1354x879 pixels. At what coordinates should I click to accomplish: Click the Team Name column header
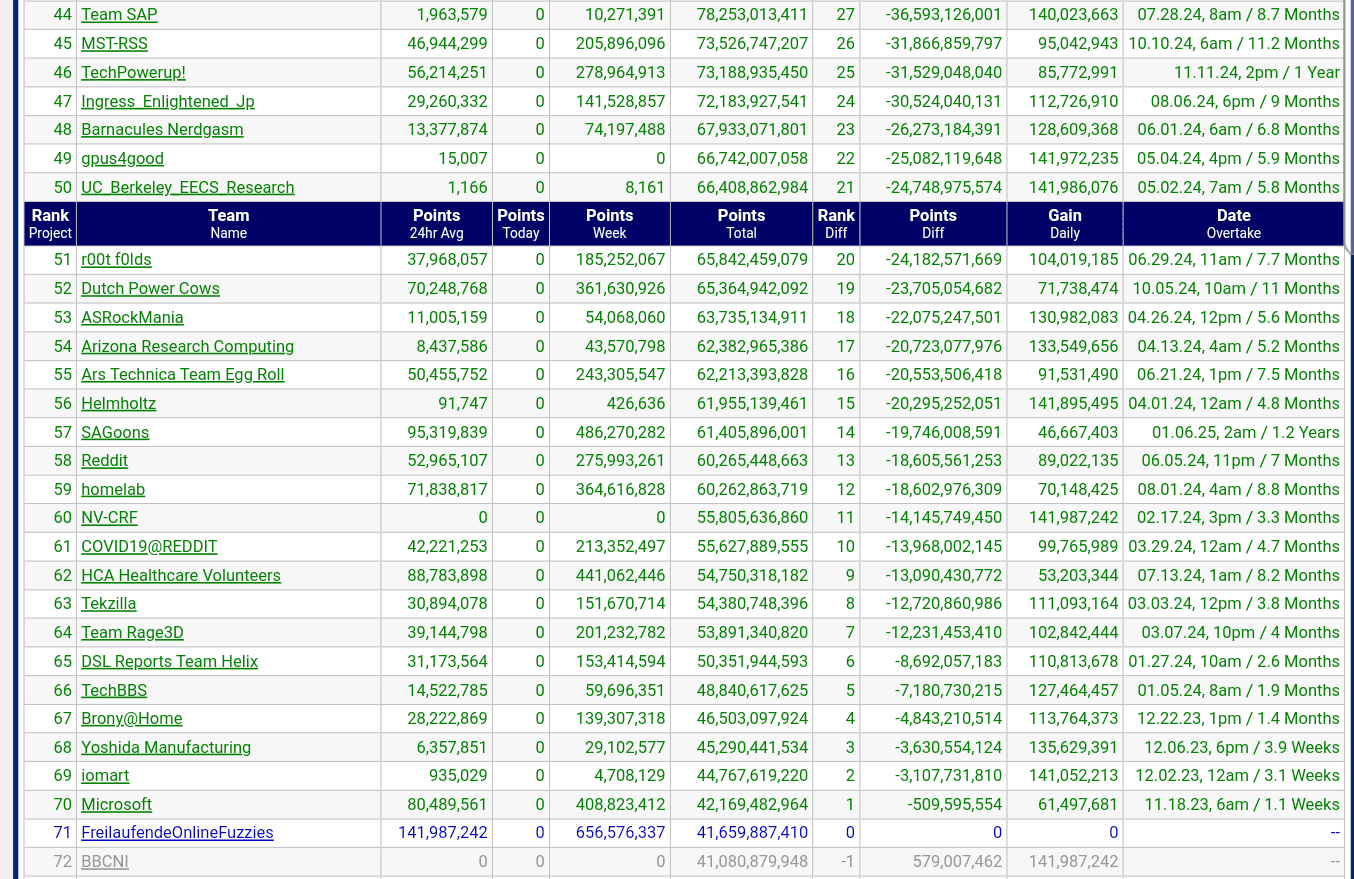pyautogui.click(x=228, y=224)
